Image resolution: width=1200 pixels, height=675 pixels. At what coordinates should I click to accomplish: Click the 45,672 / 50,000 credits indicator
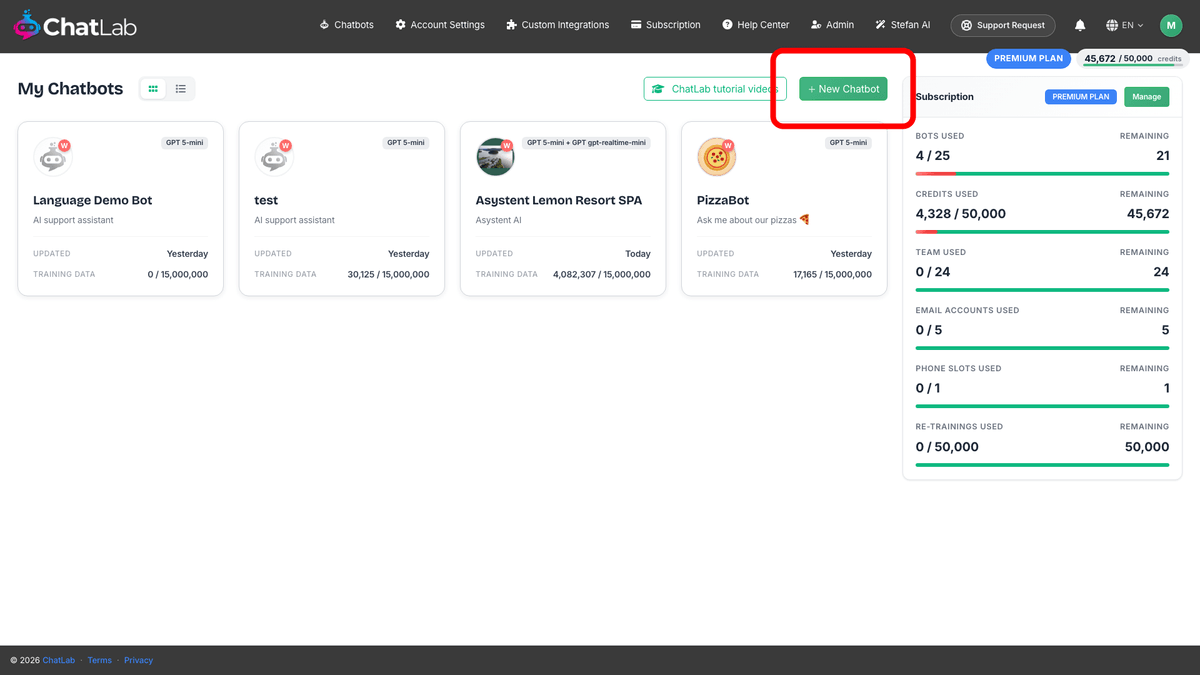[1134, 59]
